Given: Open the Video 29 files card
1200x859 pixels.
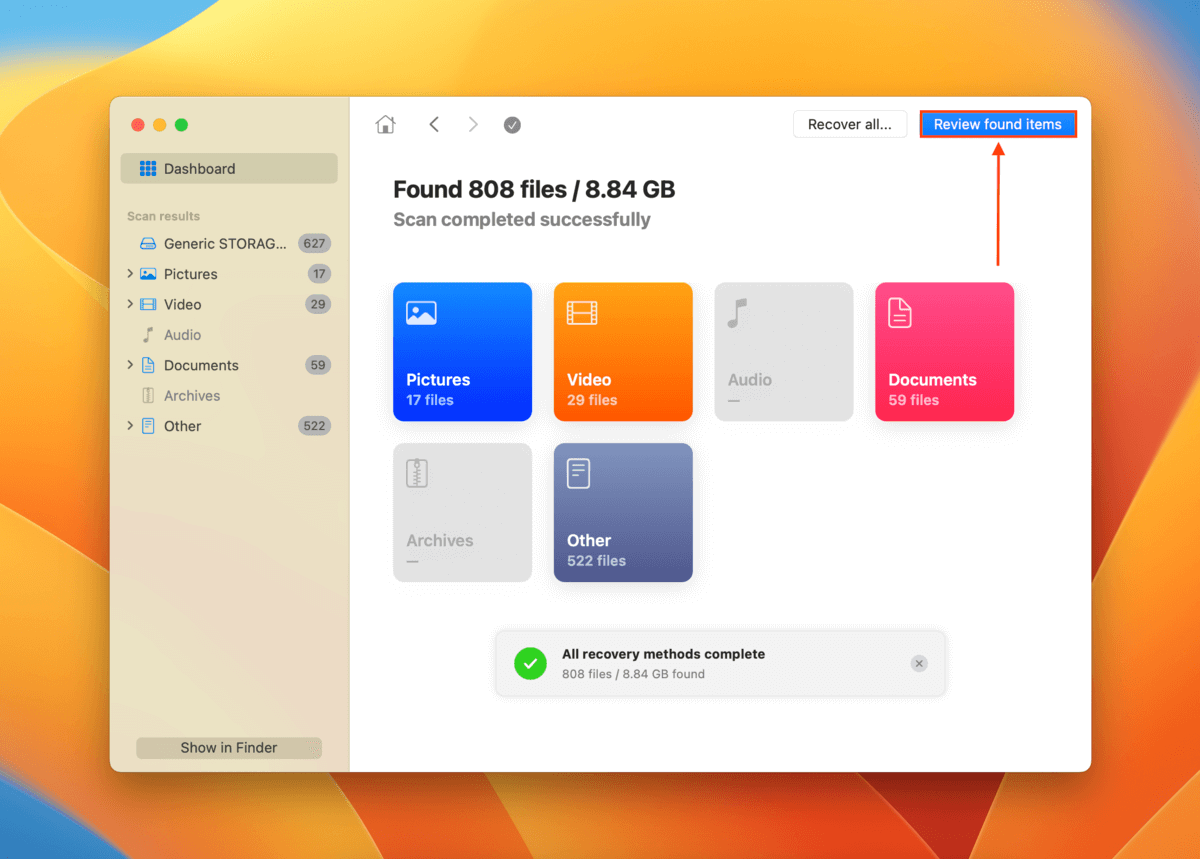Looking at the screenshot, I should (623, 352).
